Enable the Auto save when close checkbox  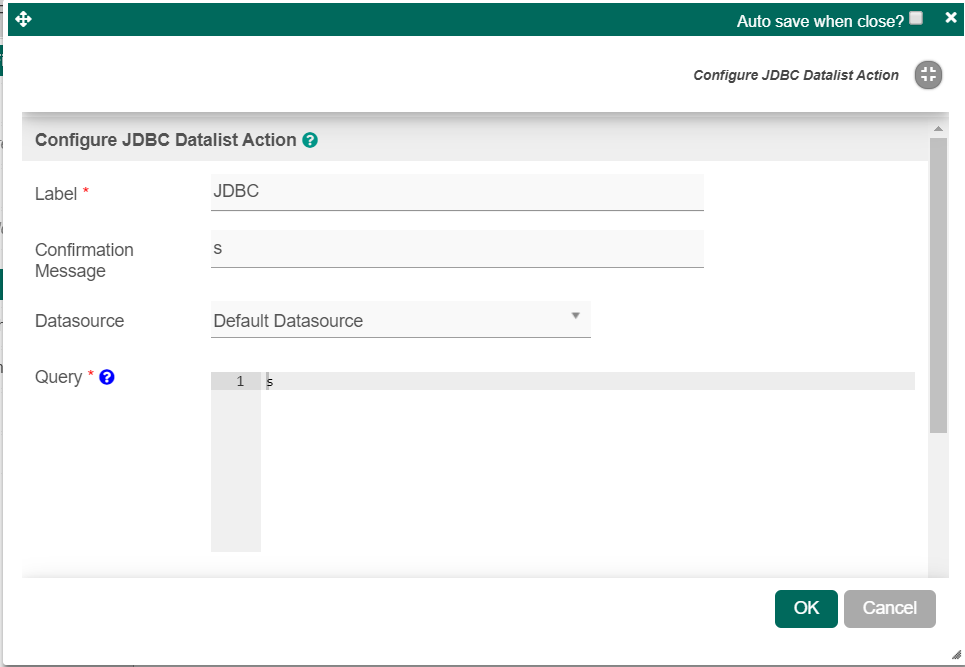coord(916,18)
